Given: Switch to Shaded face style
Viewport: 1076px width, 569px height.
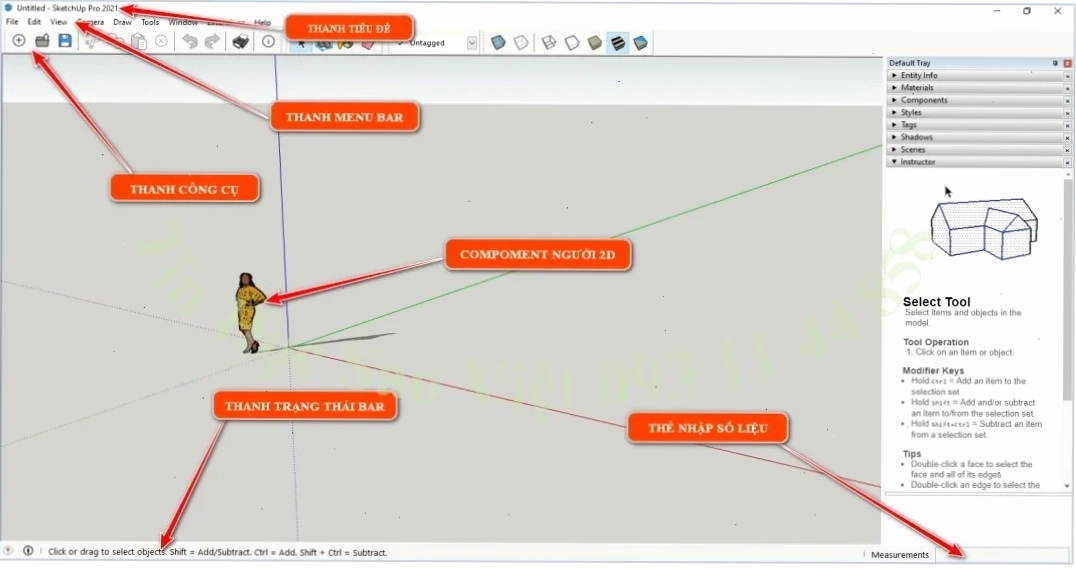Looking at the screenshot, I should 594,43.
